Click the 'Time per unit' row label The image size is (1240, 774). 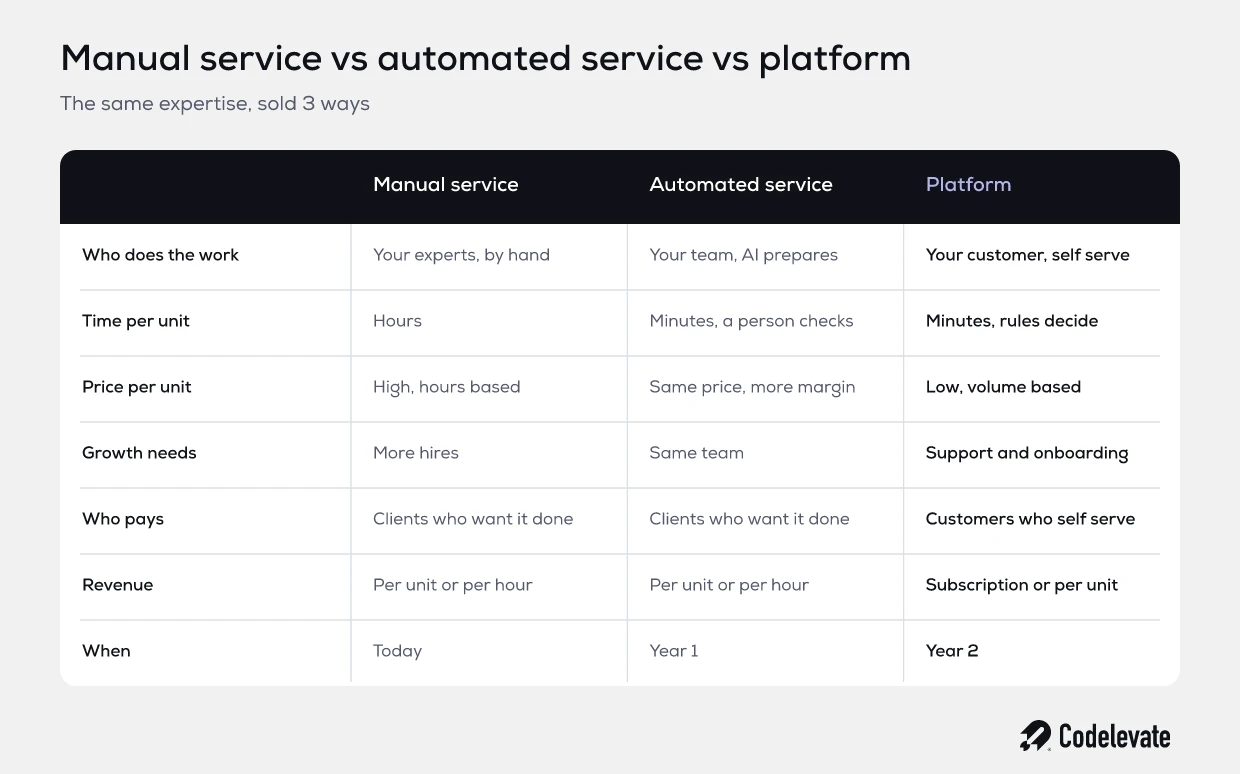point(136,321)
